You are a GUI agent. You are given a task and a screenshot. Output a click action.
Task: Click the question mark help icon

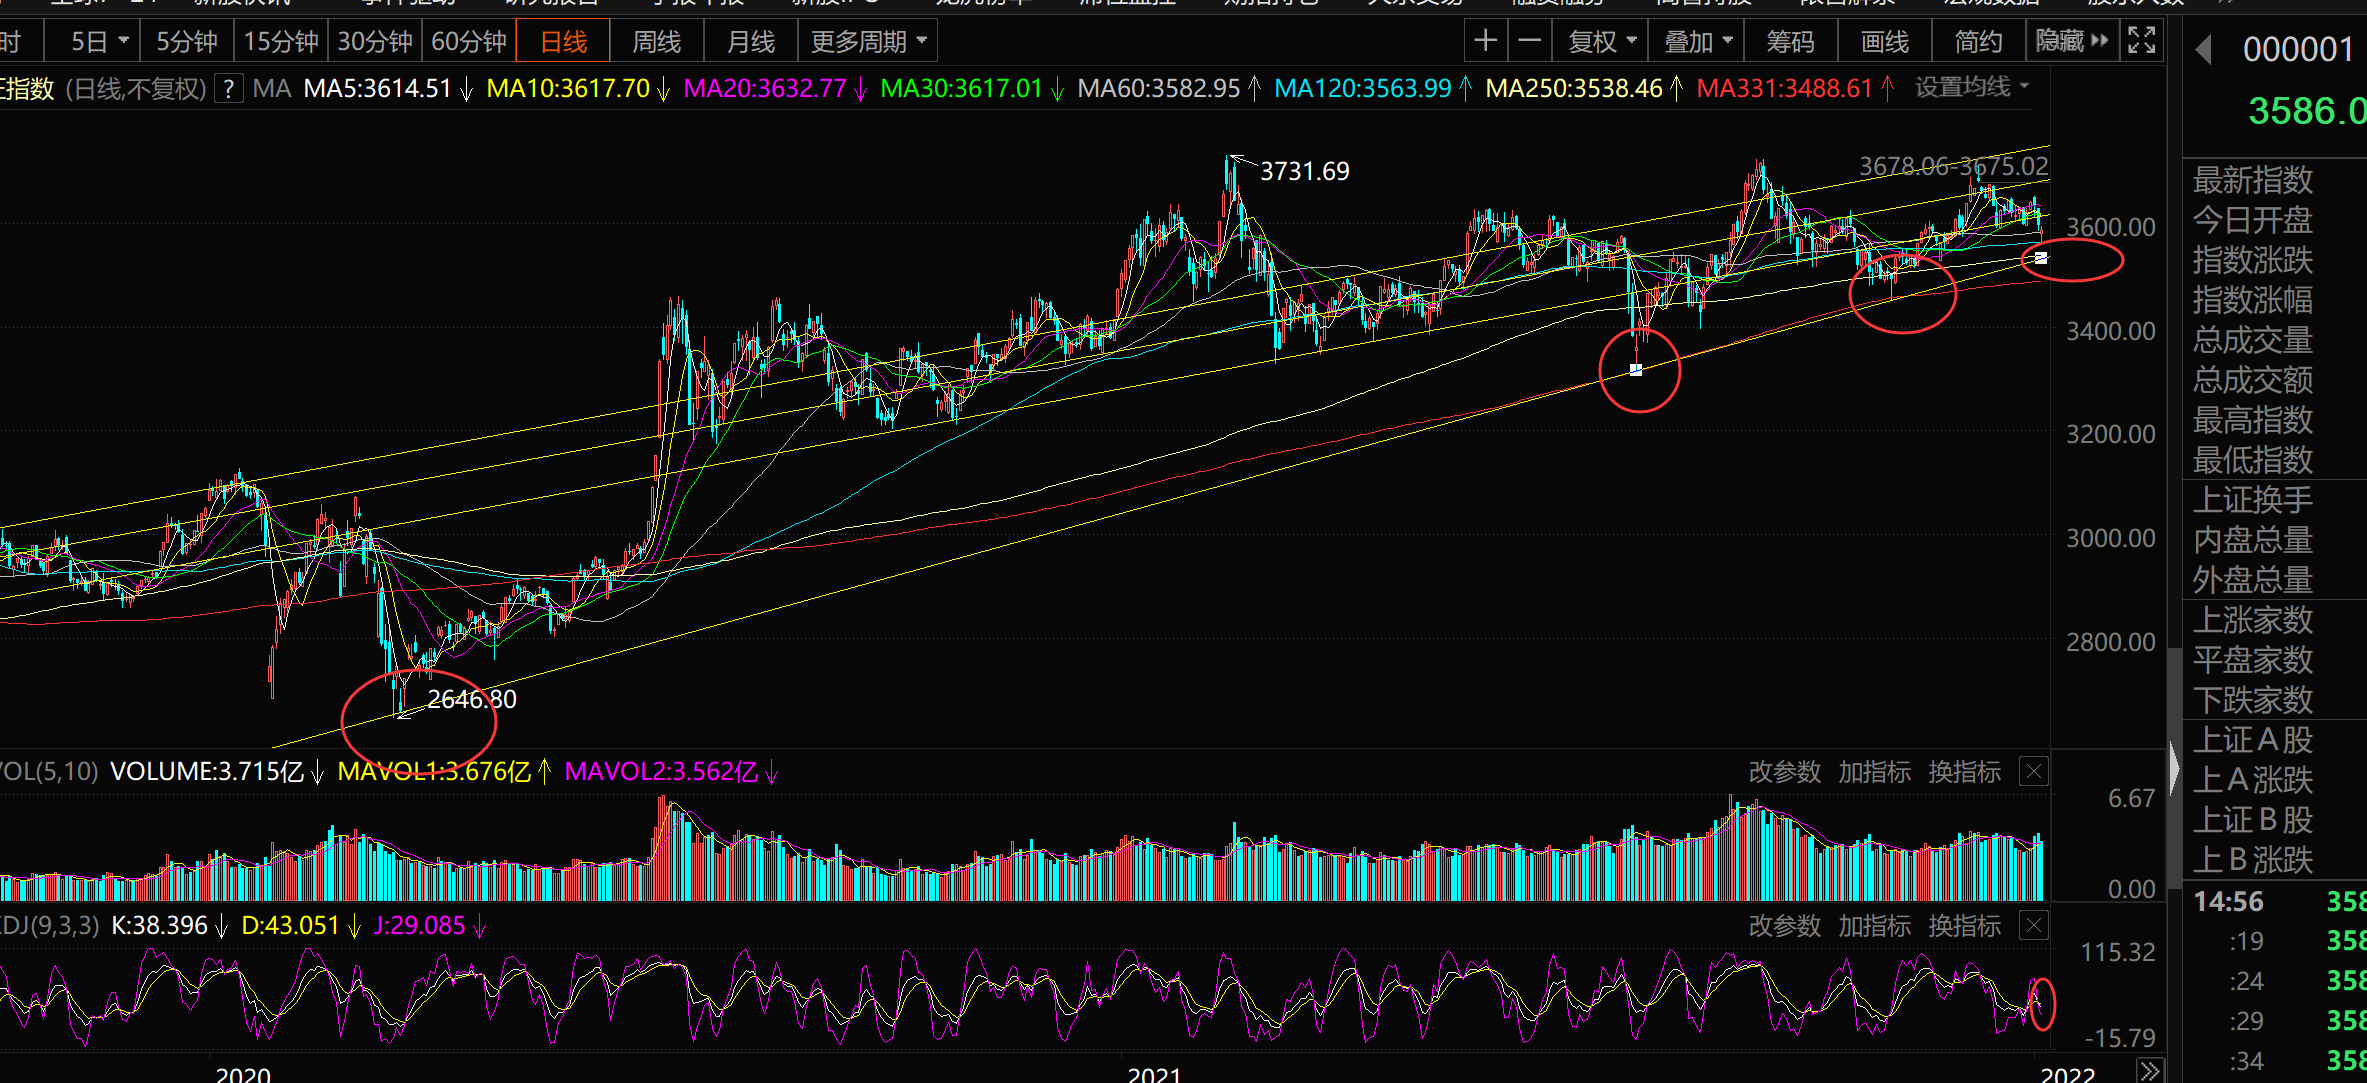[x=230, y=89]
